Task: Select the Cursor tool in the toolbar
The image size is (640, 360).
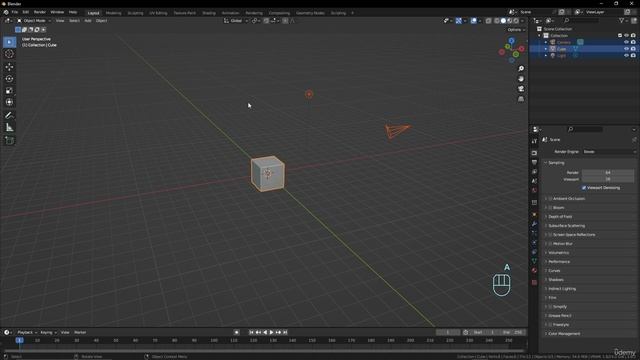Action: point(9,54)
